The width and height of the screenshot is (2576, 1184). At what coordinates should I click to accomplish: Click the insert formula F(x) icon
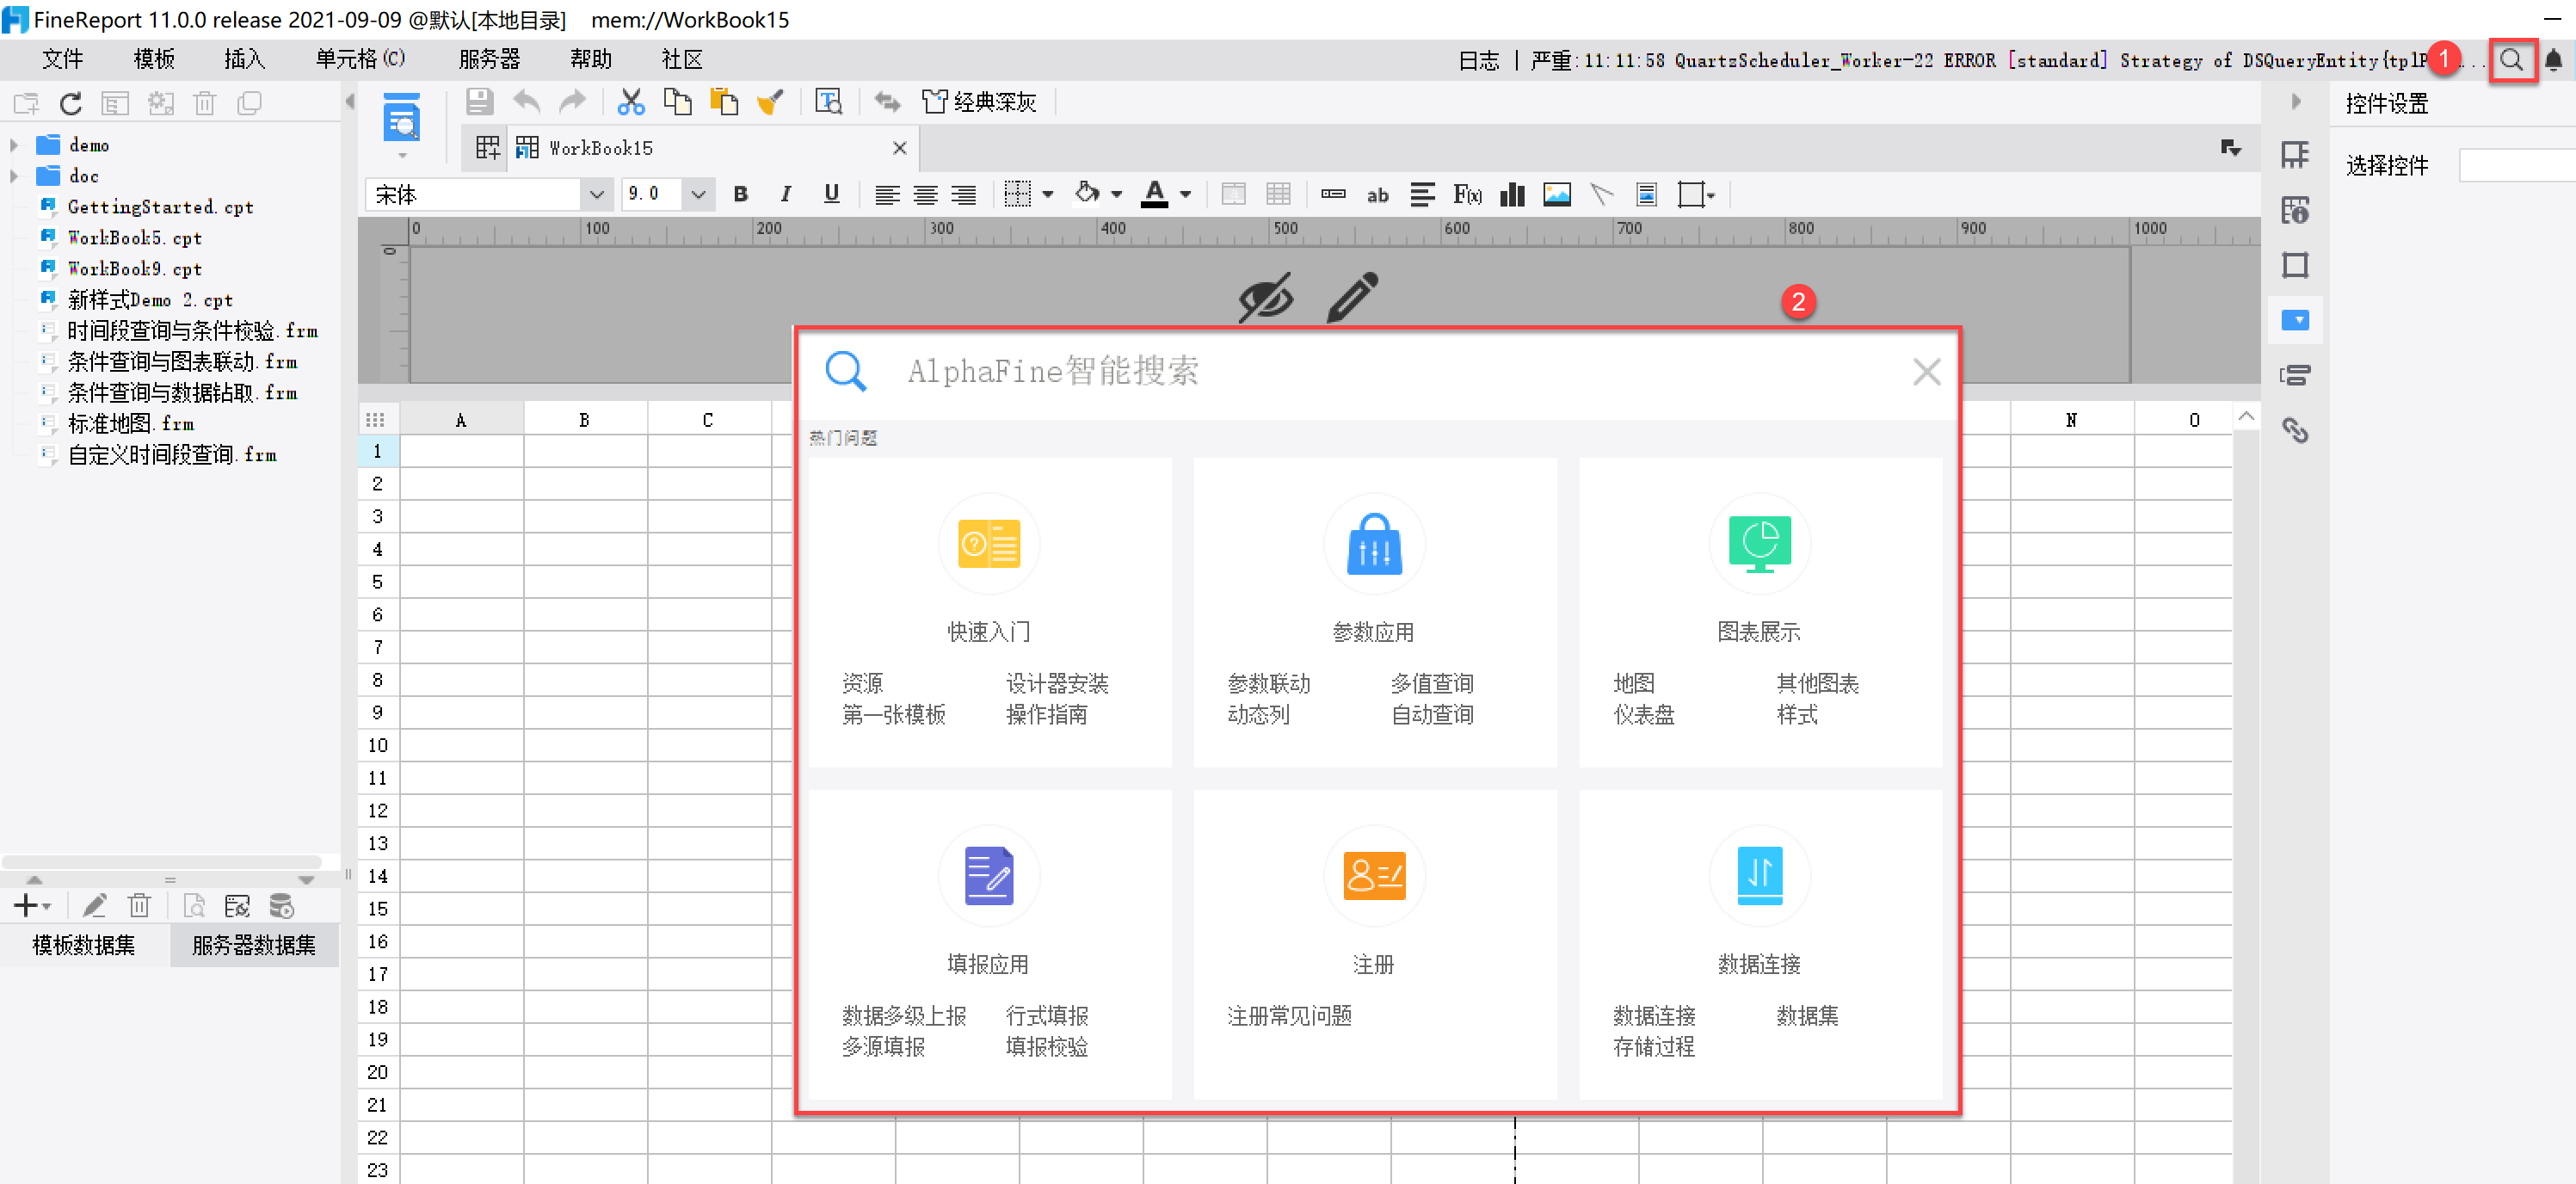(1467, 194)
